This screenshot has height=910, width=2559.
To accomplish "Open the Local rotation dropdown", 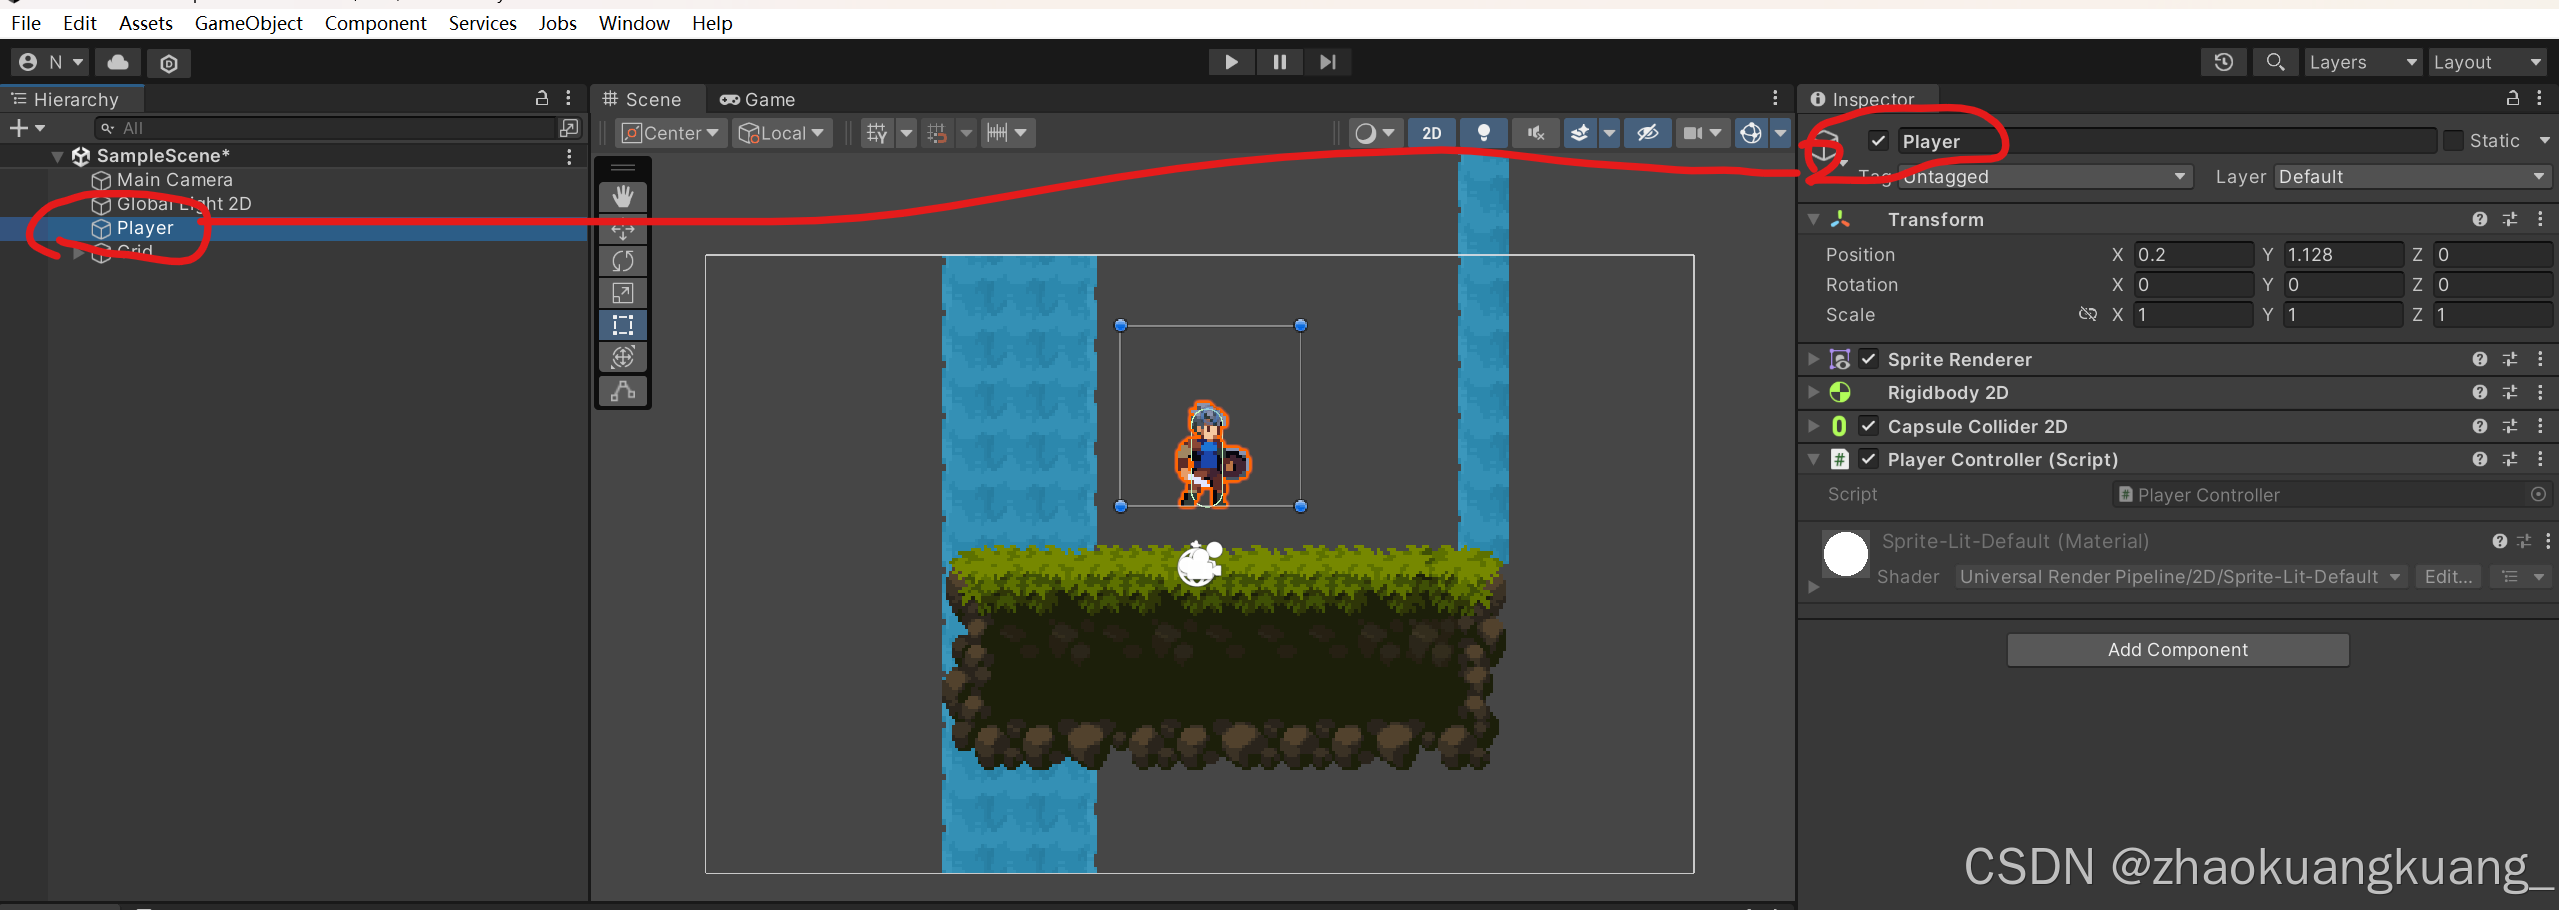I will 782,133.
